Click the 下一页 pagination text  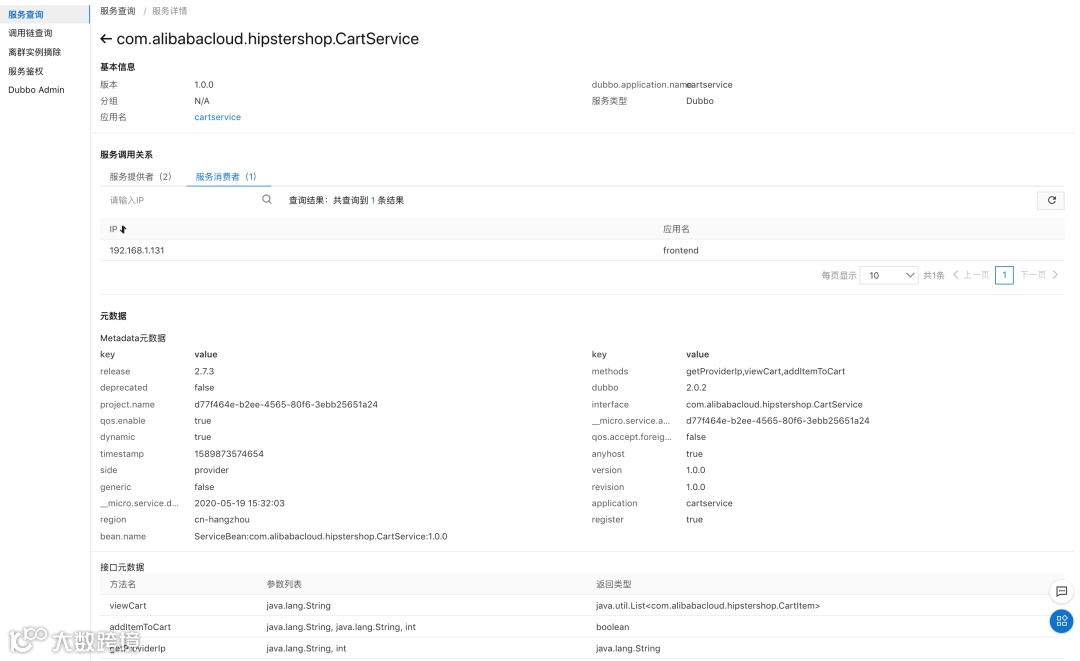point(1032,275)
